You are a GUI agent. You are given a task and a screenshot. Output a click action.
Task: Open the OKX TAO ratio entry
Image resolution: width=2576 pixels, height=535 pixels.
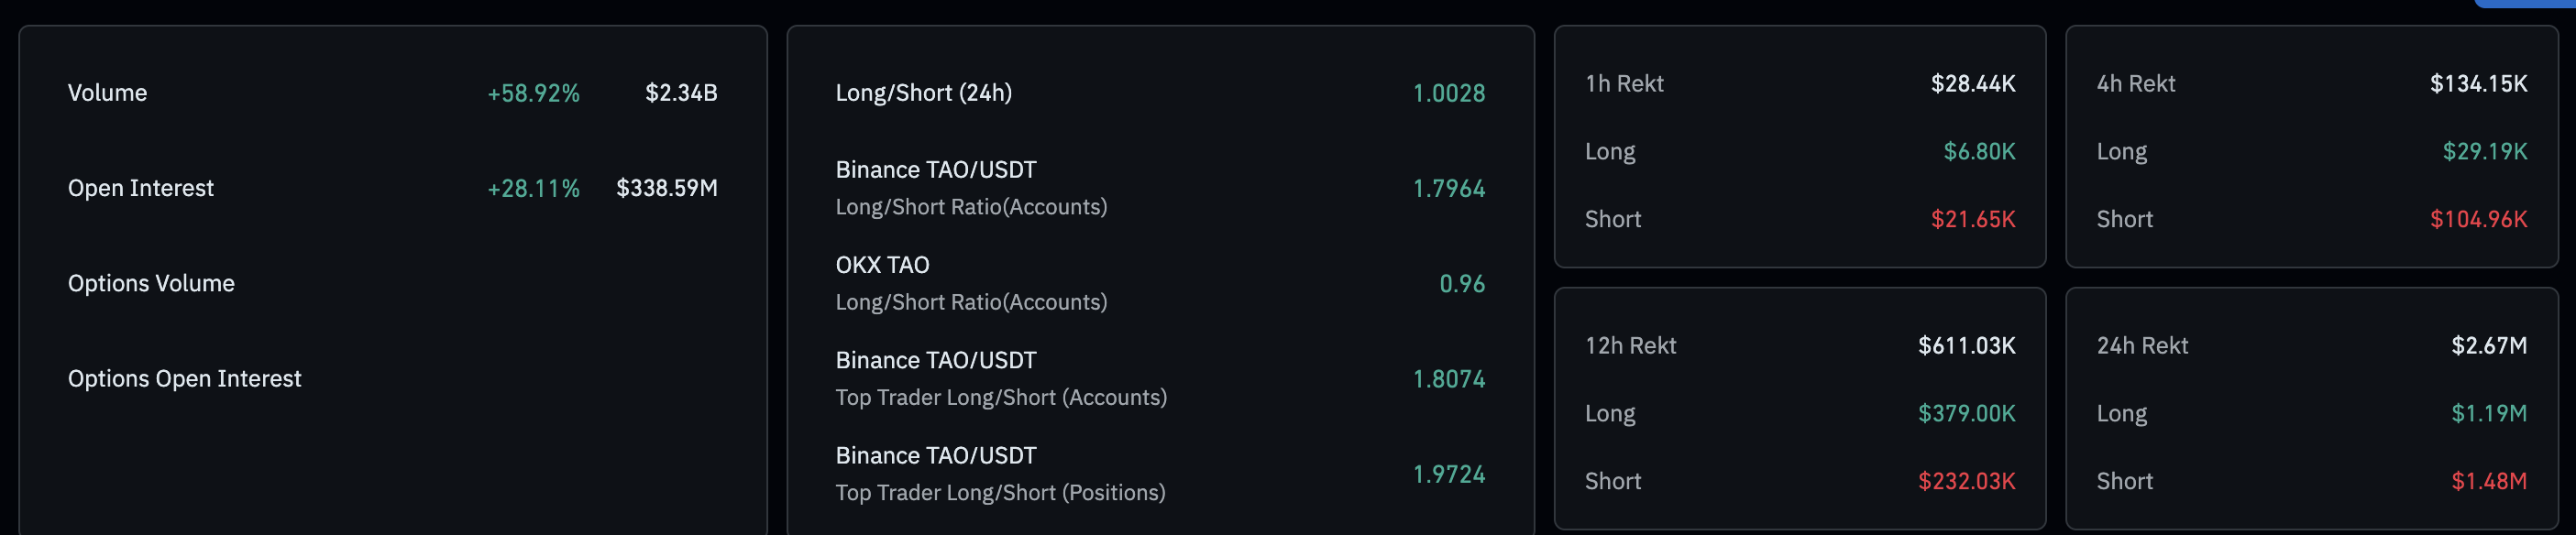click(882, 265)
